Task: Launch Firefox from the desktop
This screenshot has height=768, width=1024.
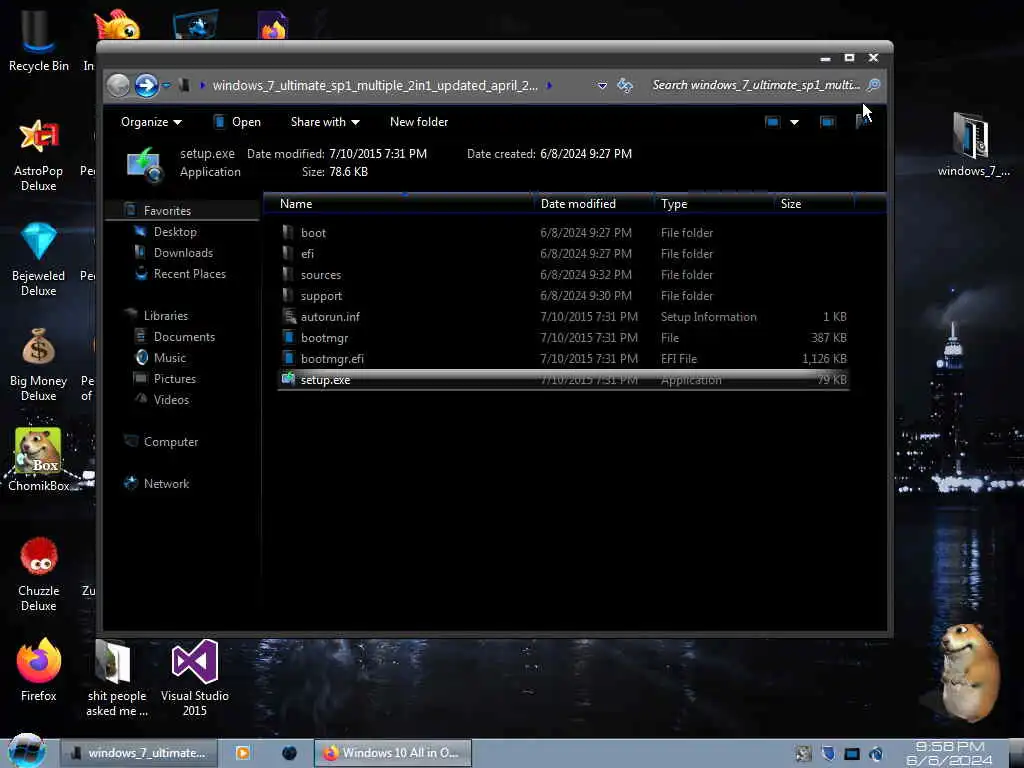Action: click(x=38, y=669)
